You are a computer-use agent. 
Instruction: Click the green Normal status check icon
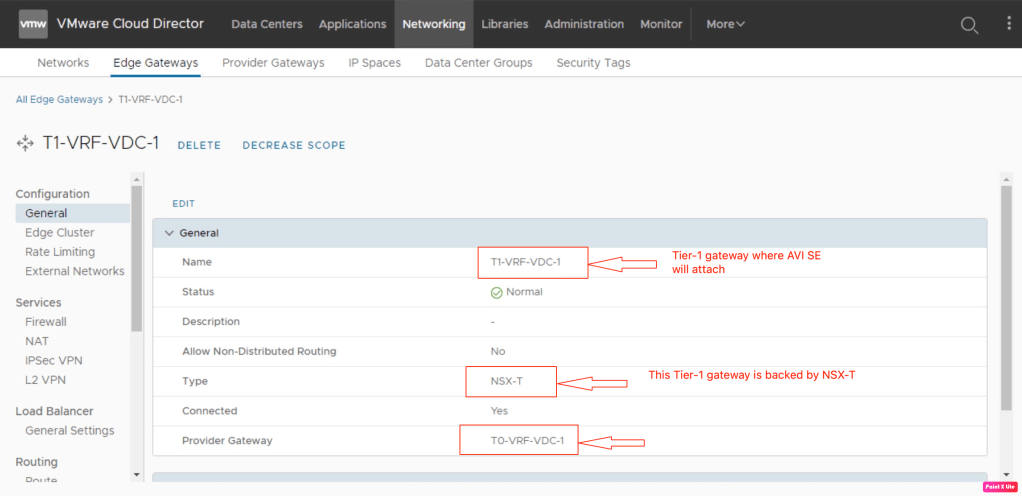pyautogui.click(x=496, y=293)
